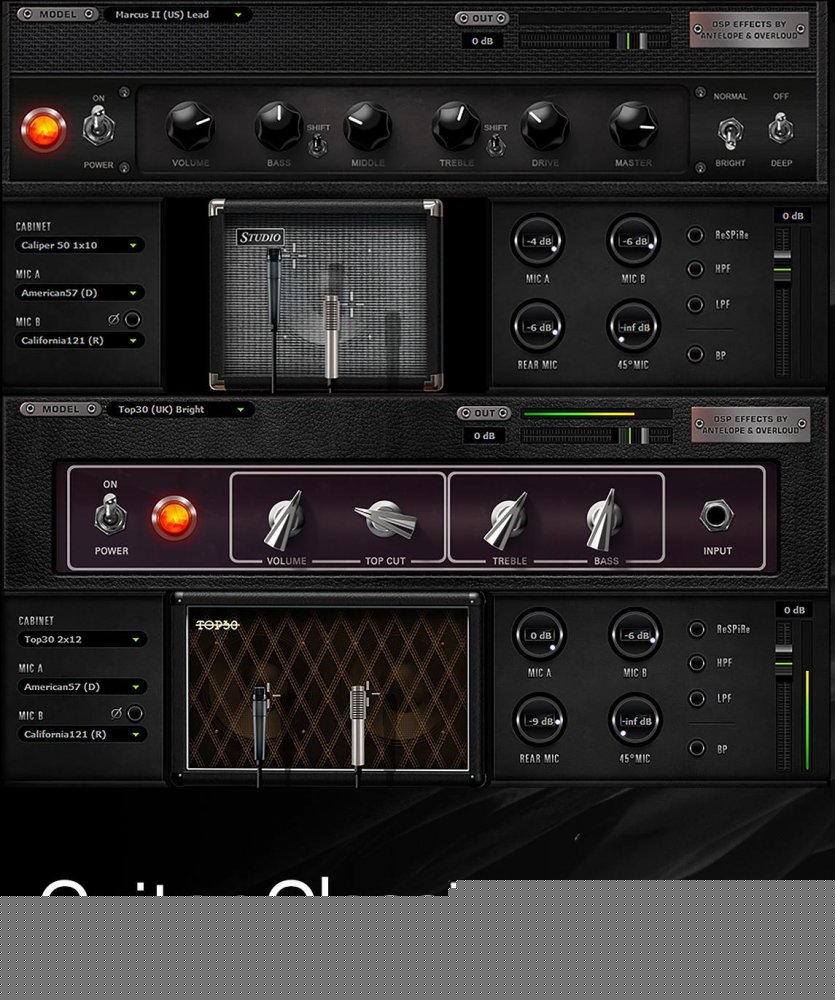Click the Marcus II amp red power light
835x1000 pixels.
(43, 129)
